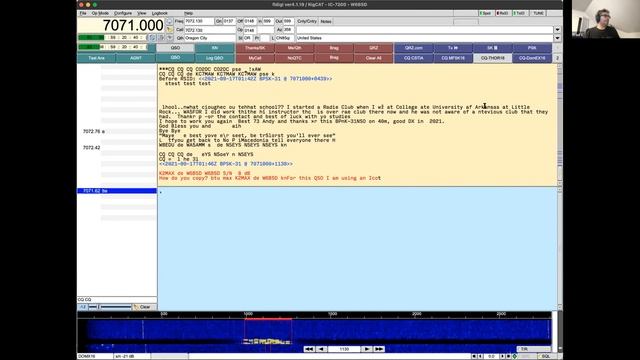The width and height of the screenshot is (640, 360).
Task: Click the CQ-THOR16 macro button
Action: pyautogui.click(x=492, y=58)
